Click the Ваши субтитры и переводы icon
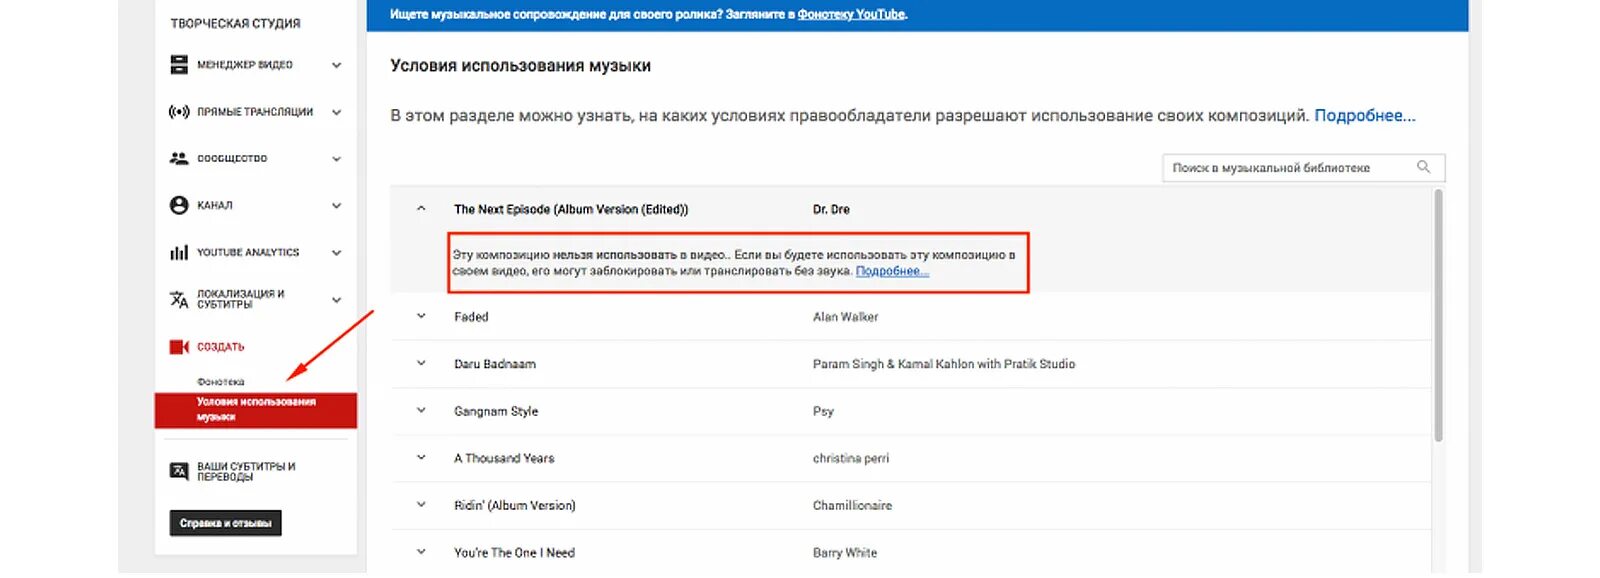1600x578 pixels. tap(179, 471)
